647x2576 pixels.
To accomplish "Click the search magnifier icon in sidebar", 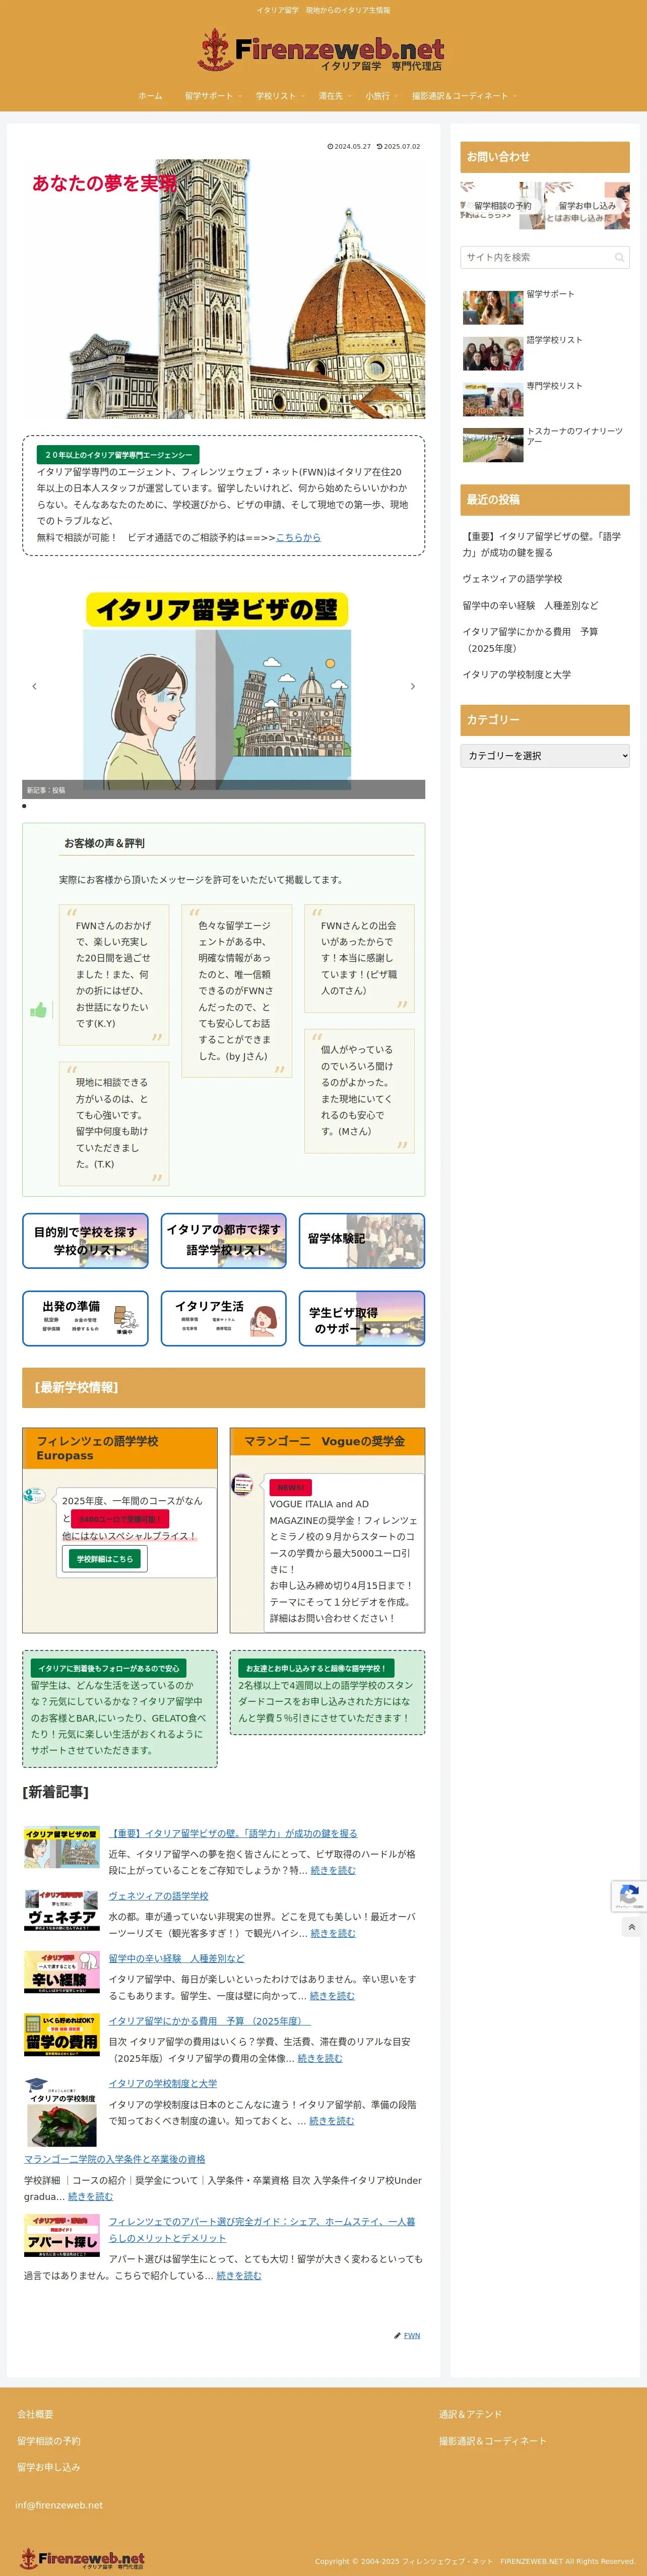I will click(619, 257).
